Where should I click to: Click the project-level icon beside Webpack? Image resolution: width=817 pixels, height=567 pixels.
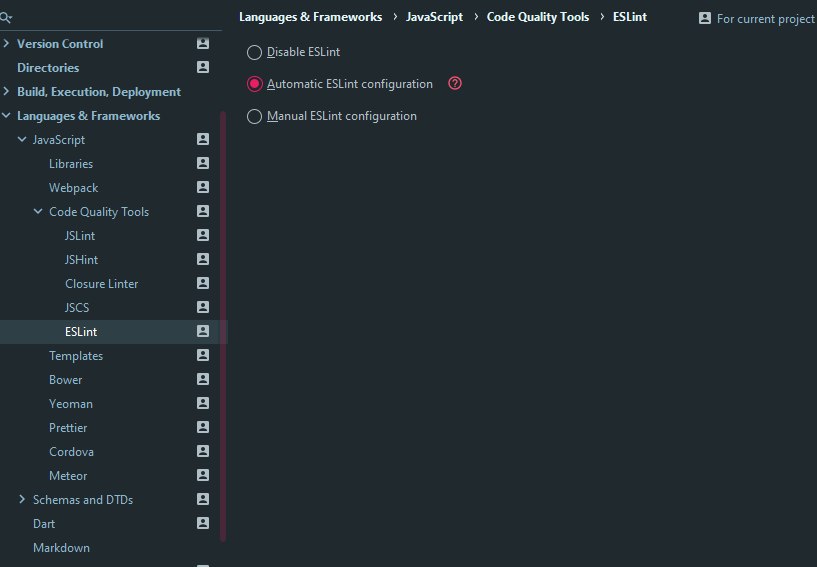pos(203,187)
